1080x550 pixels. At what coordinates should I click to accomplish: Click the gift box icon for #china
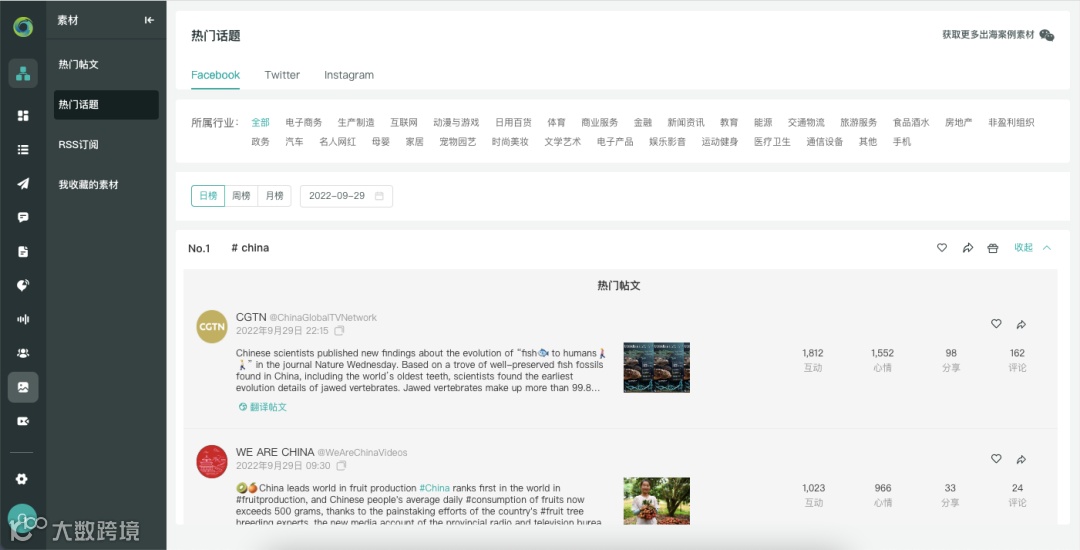[993, 248]
